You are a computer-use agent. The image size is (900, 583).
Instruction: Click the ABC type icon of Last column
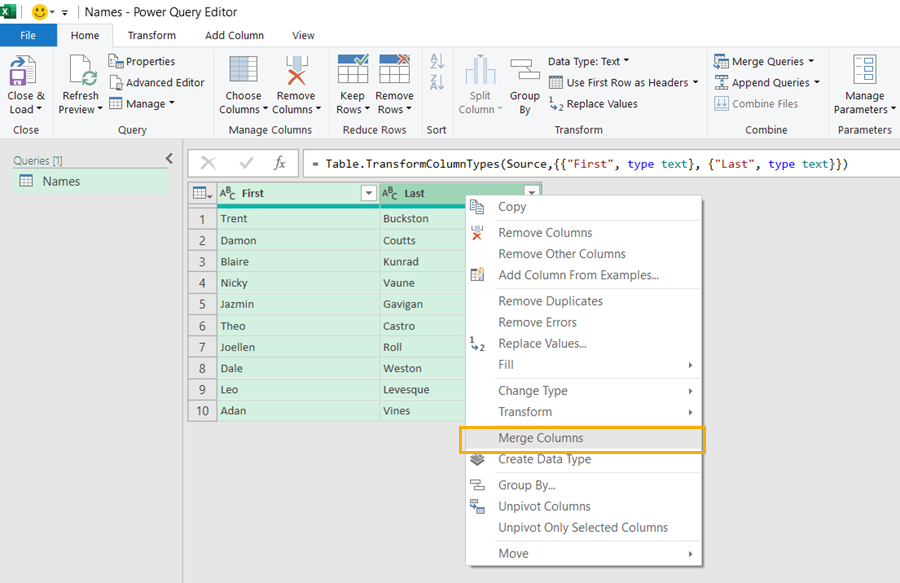[x=390, y=193]
